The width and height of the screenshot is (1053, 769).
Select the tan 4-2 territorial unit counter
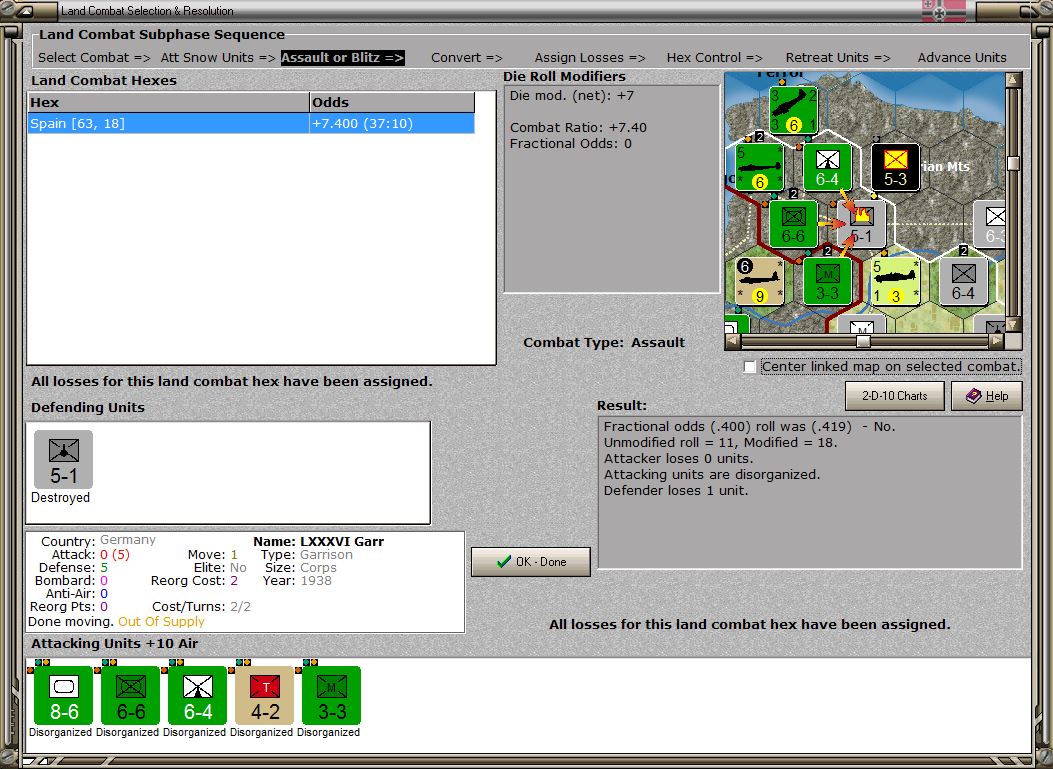coord(265,695)
